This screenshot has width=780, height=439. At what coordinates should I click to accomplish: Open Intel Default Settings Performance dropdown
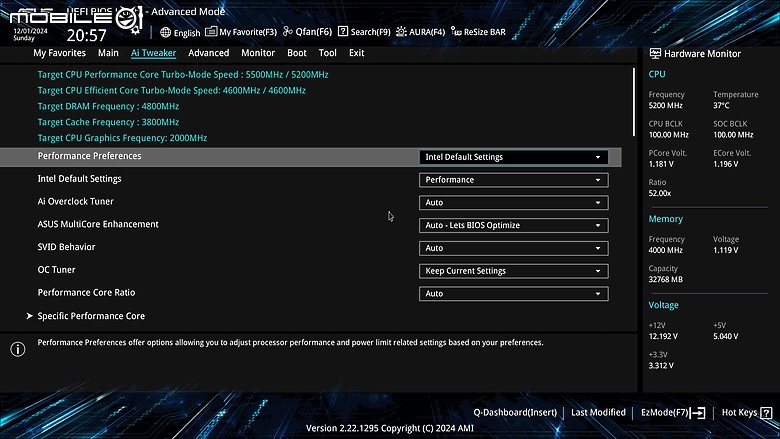coord(513,180)
